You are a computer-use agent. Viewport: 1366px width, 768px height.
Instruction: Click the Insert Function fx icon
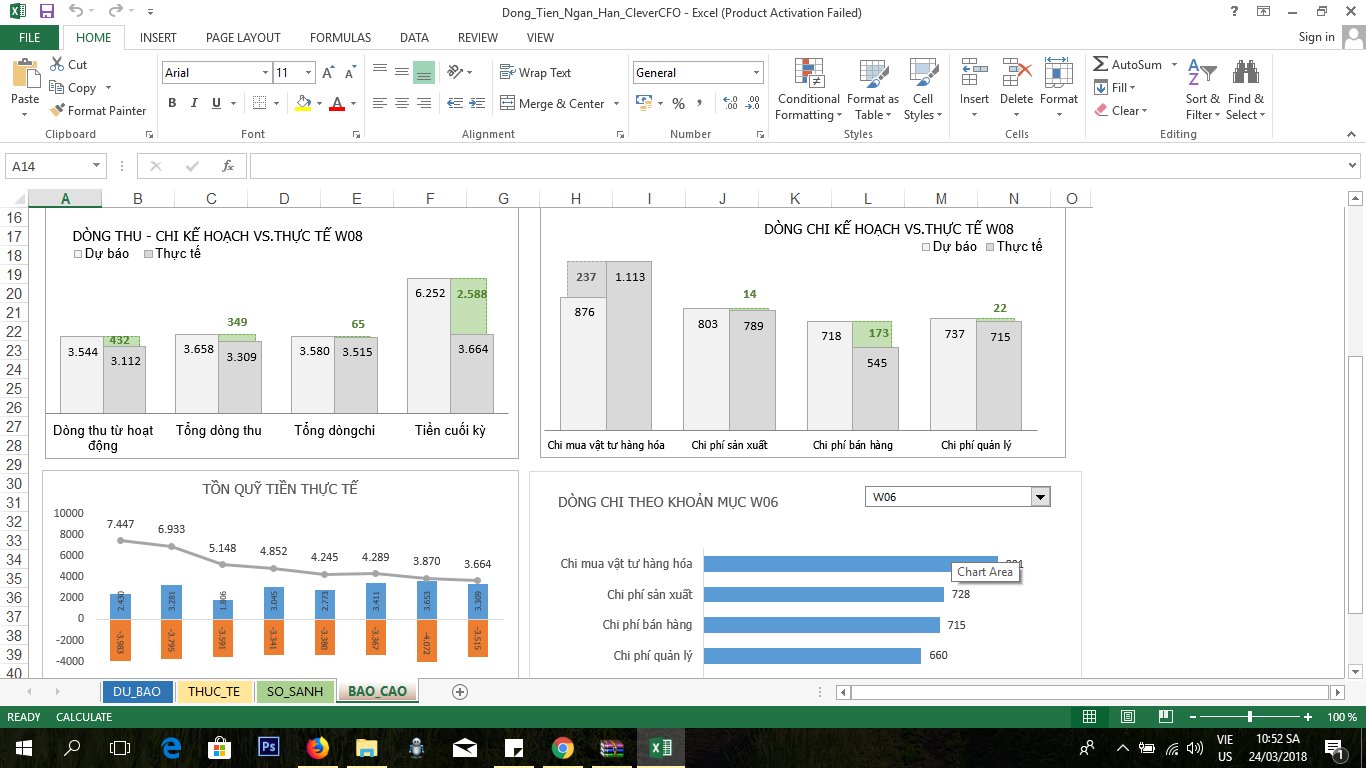(228, 166)
